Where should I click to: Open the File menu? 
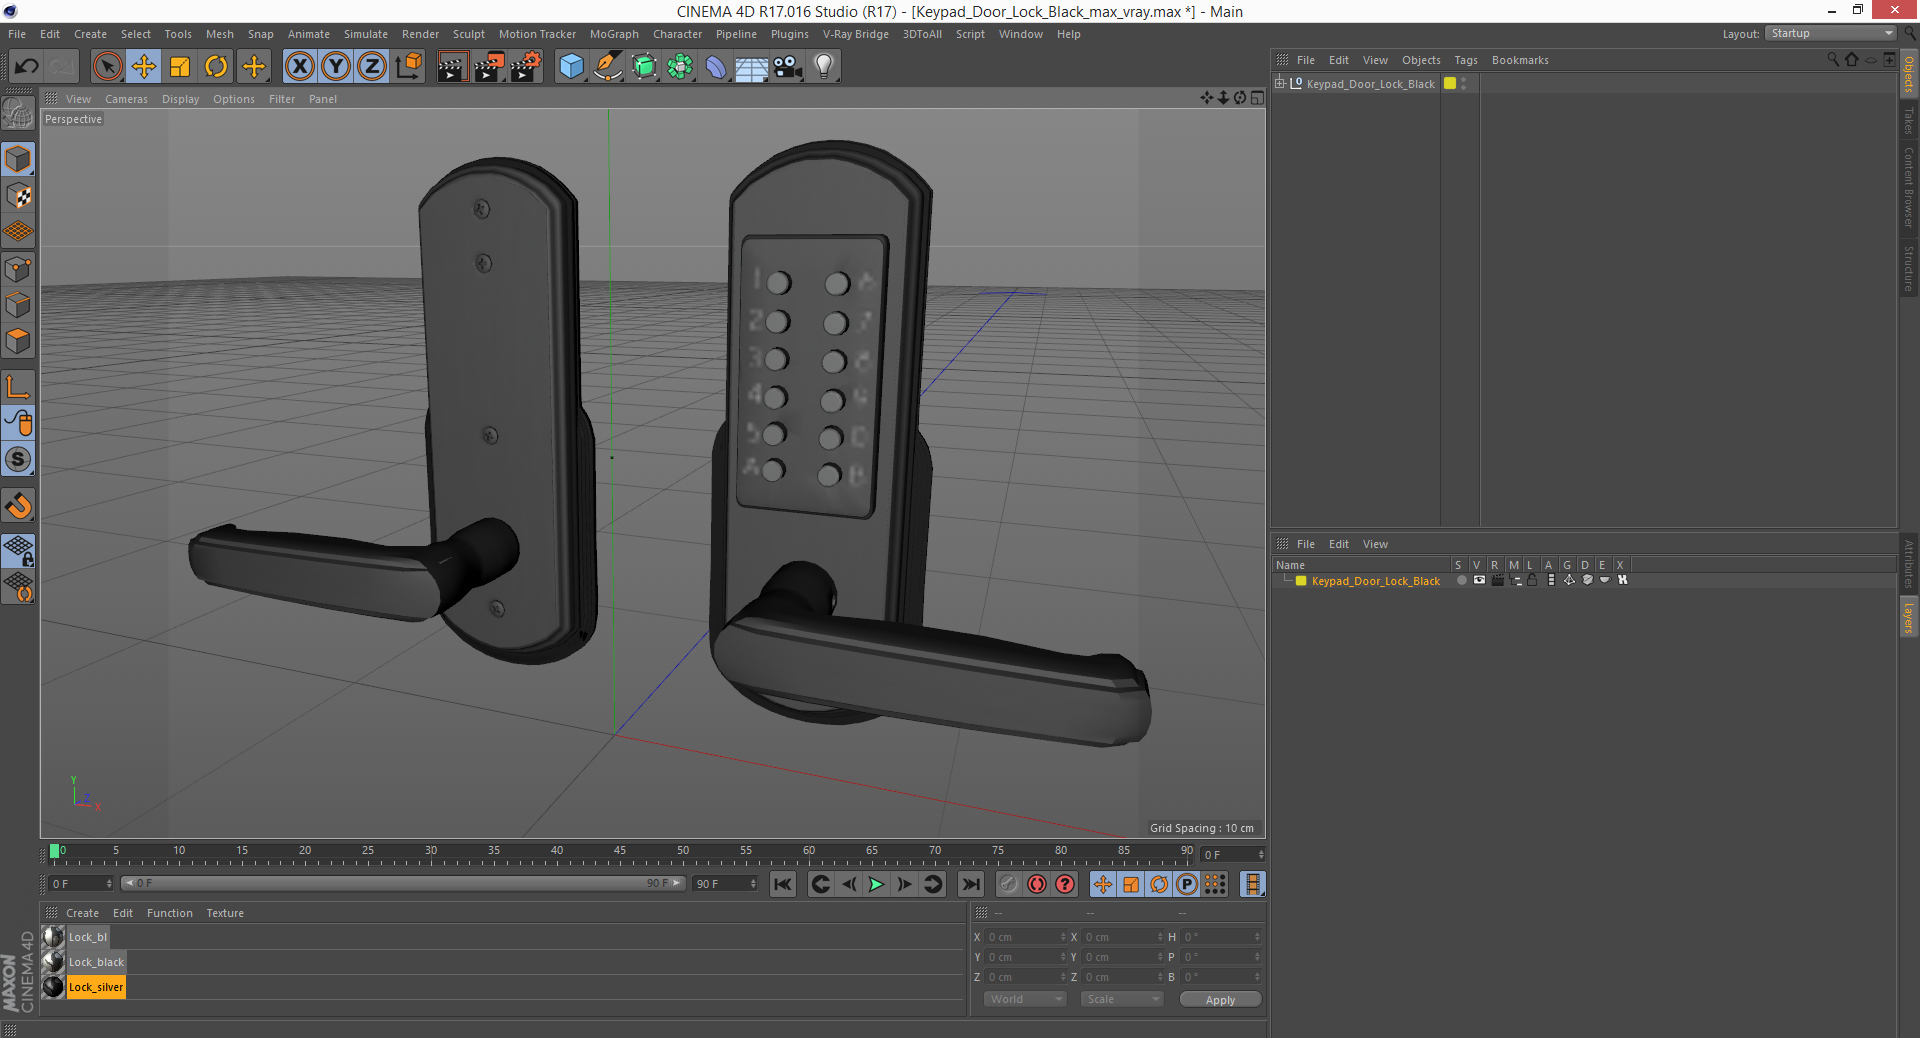[17, 34]
